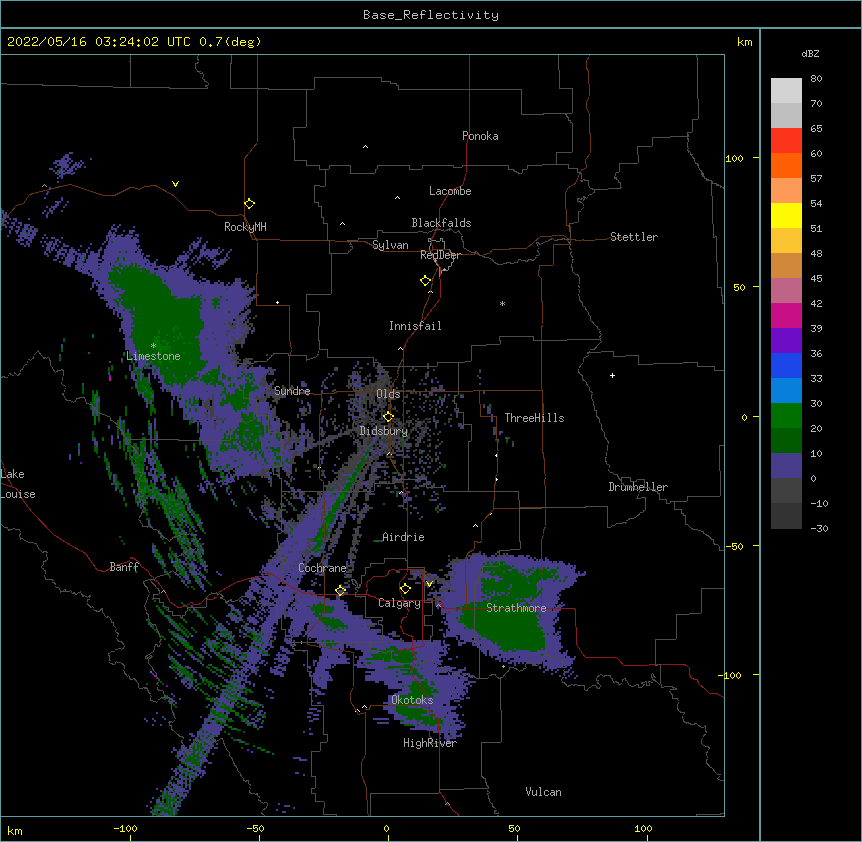Click the Olds label

(x=388, y=394)
